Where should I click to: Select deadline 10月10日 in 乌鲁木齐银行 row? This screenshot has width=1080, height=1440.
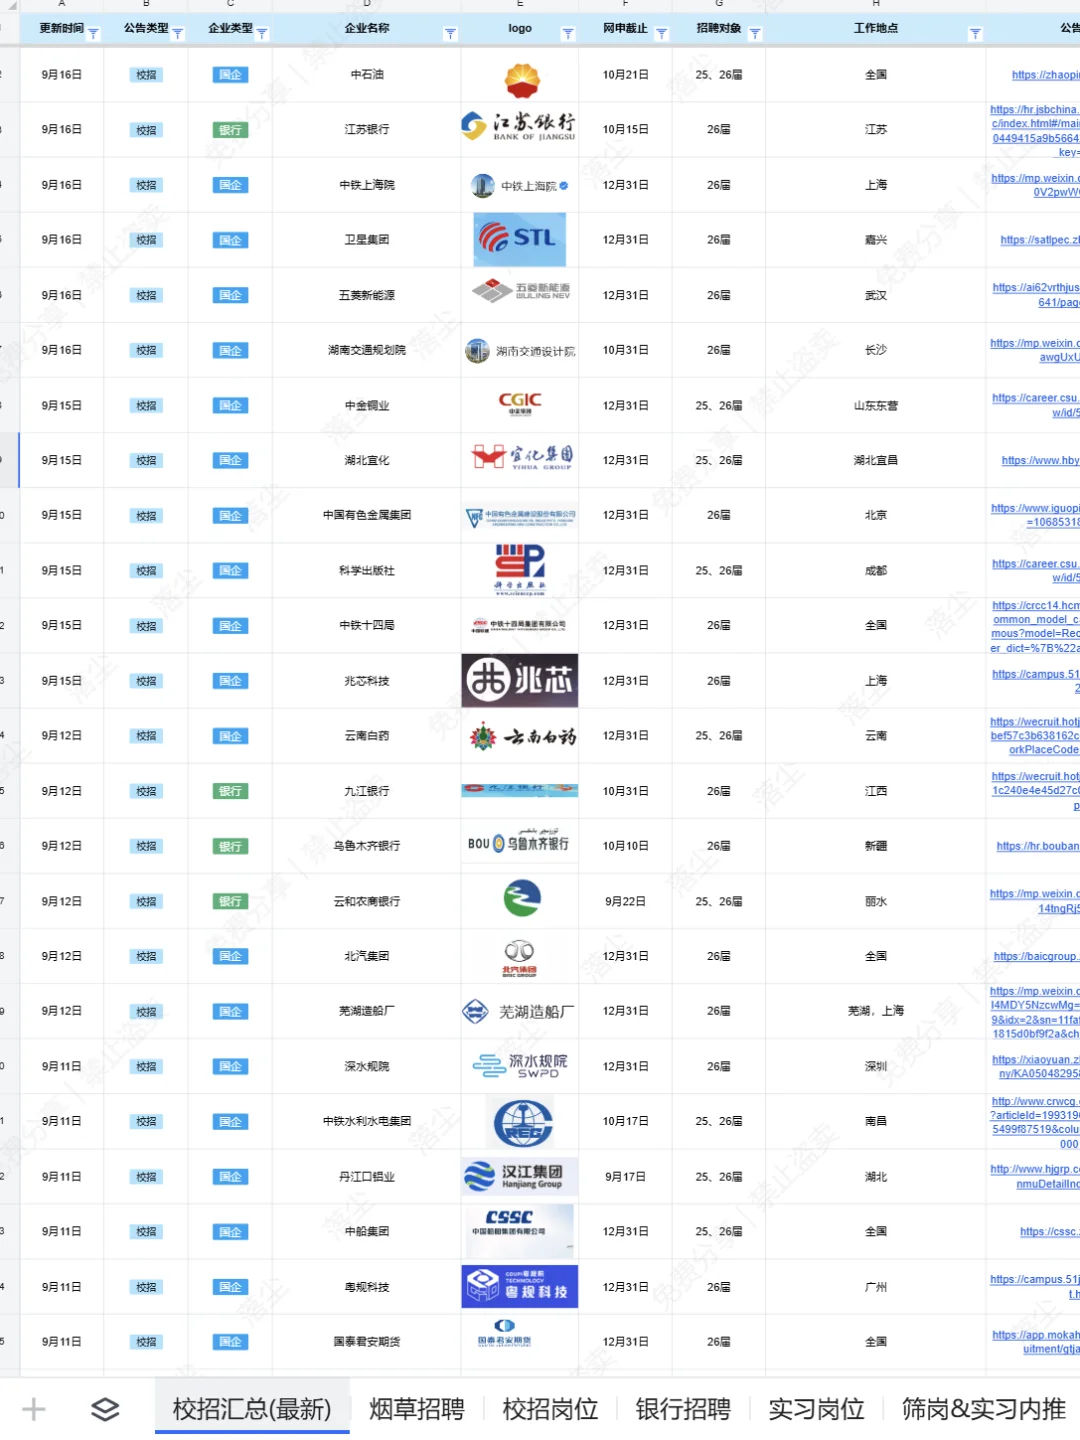[626, 846]
